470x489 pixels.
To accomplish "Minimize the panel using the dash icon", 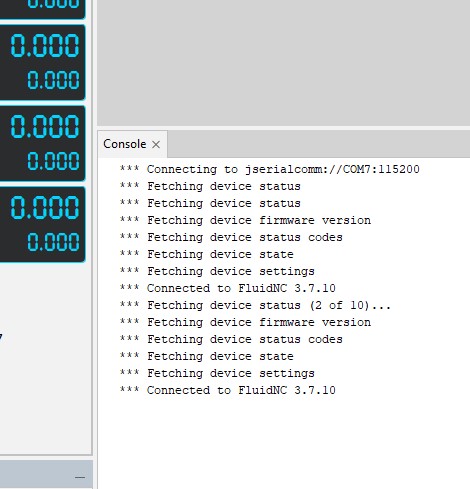I will tap(80, 478).
